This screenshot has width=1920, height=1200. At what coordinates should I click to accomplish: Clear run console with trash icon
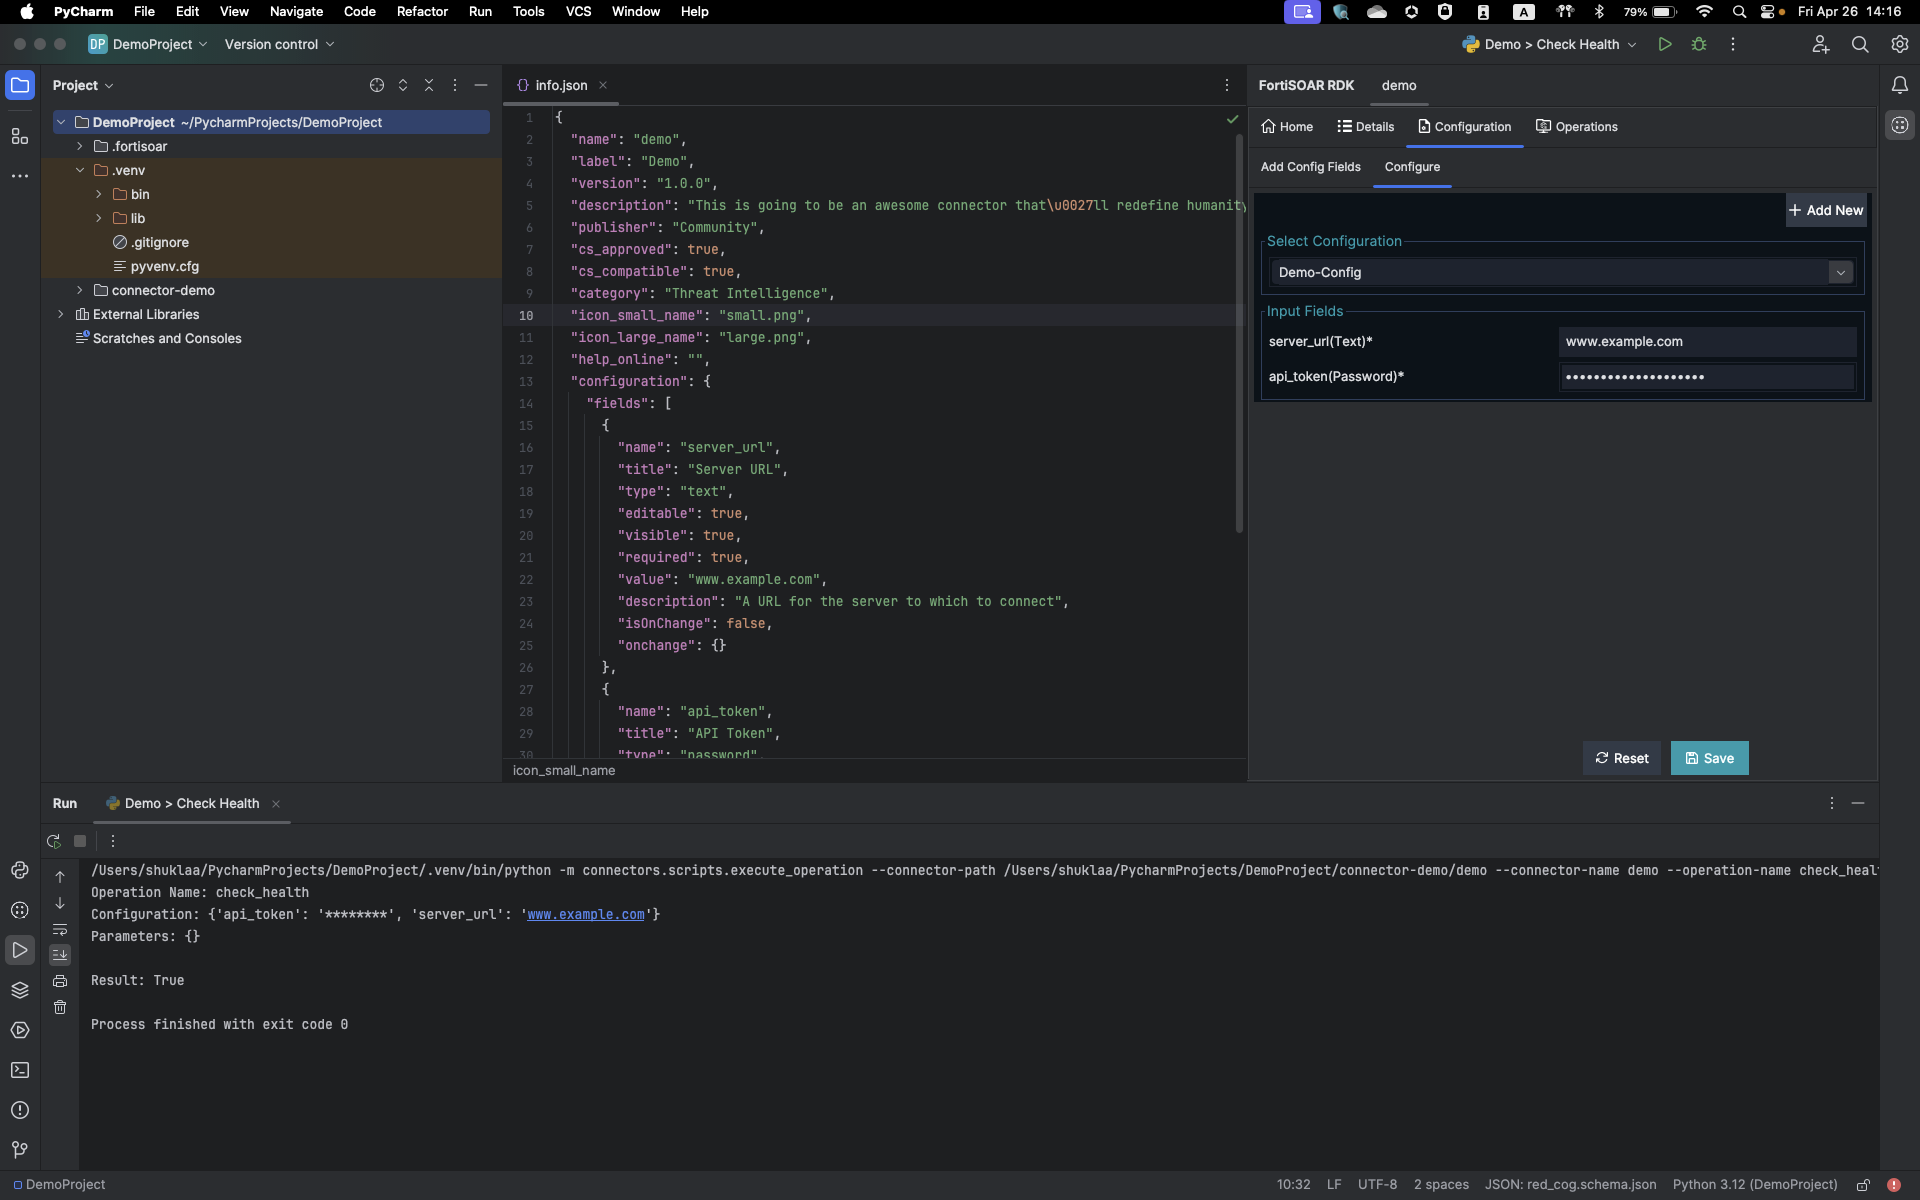[x=60, y=1007]
